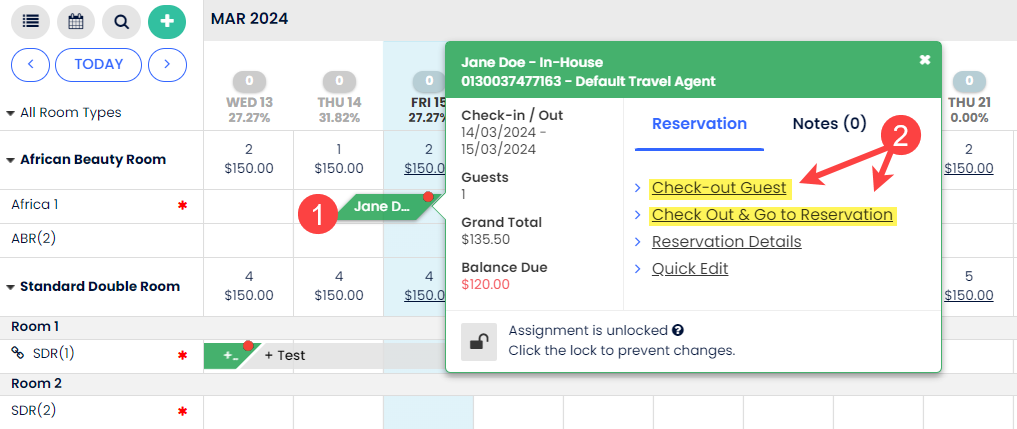Open the Reservation Details link

coord(726,242)
